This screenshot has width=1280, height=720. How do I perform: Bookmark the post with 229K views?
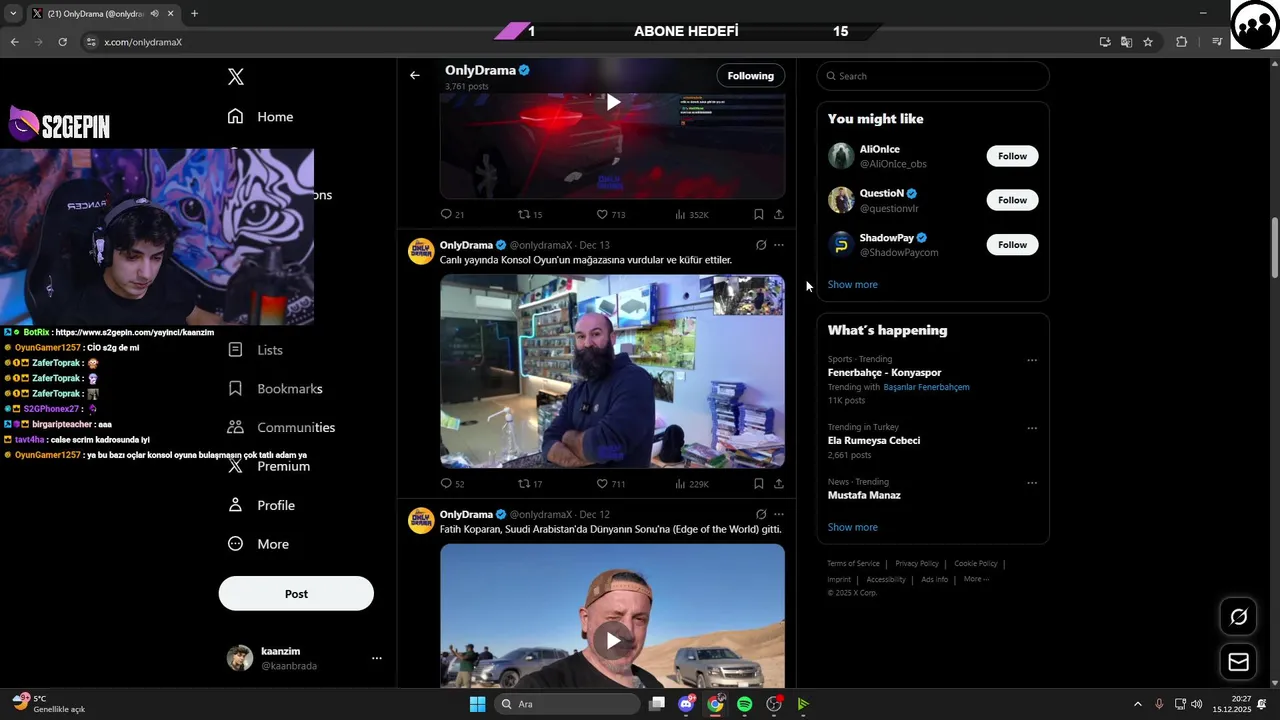(759, 484)
